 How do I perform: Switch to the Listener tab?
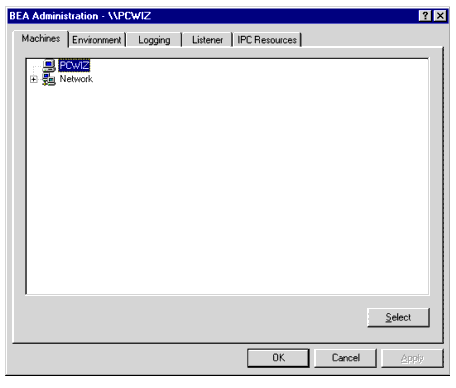click(207, 40)
